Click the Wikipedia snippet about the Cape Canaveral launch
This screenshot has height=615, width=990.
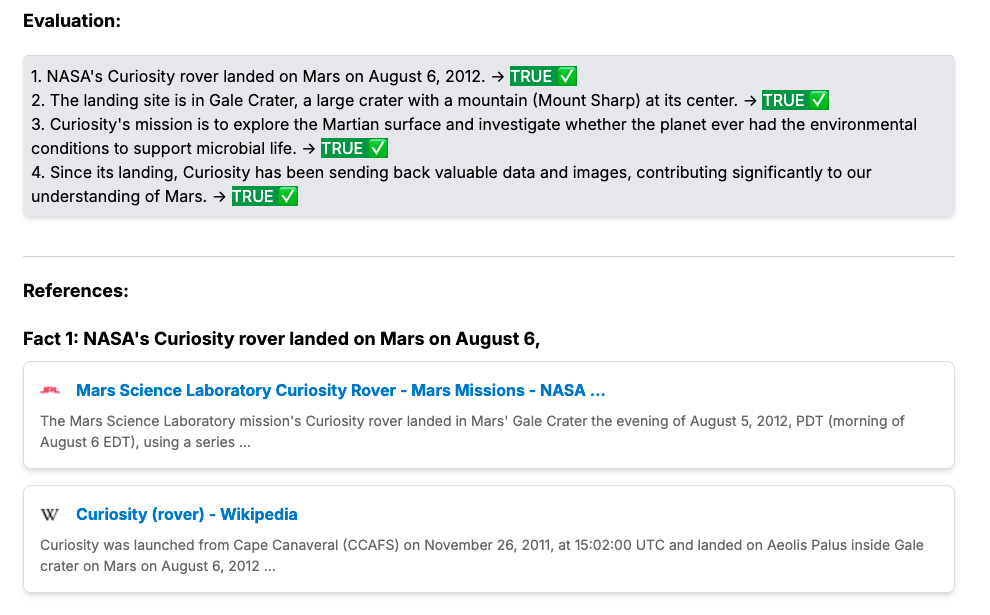click(x=481, y=555)
